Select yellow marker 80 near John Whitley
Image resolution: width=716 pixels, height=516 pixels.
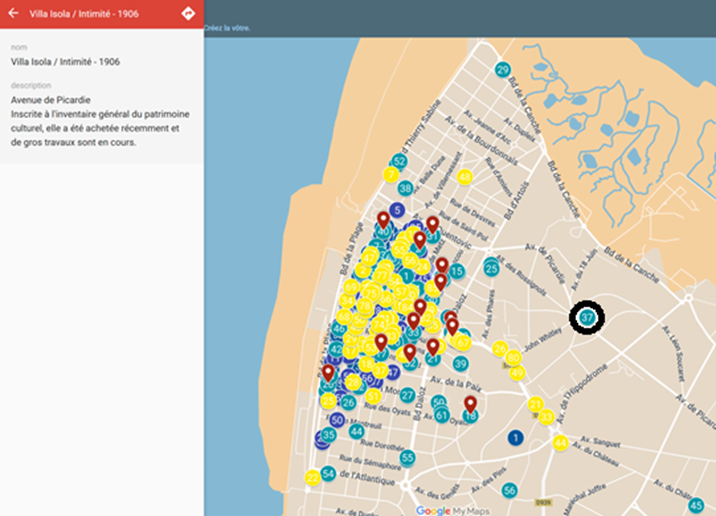coord(513,358)
